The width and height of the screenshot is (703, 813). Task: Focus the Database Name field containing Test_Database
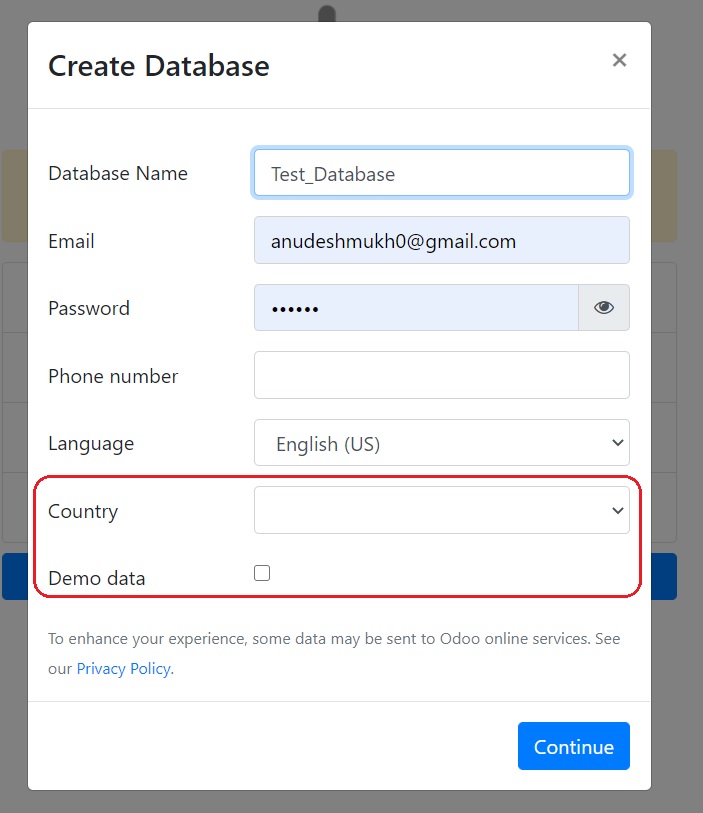coord(442,173)
